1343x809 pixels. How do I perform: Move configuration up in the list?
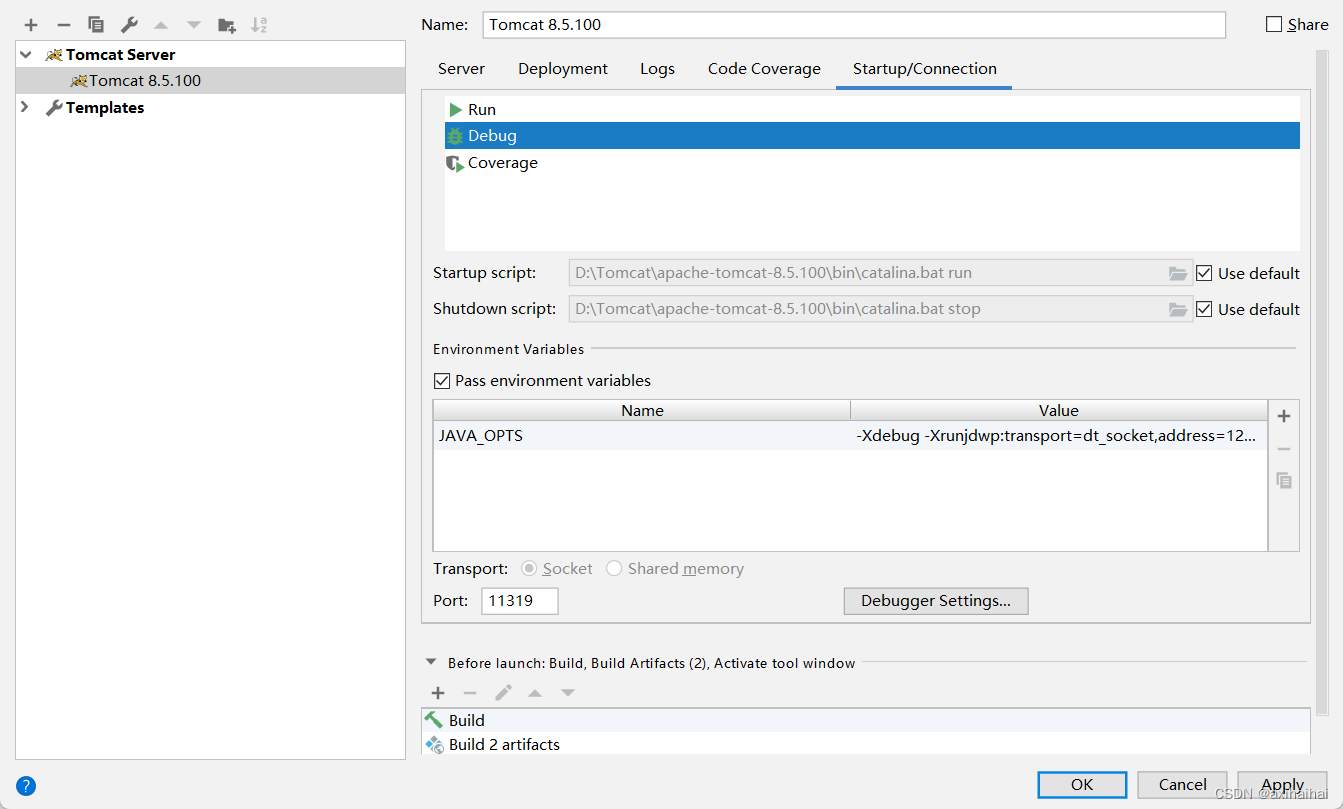(x=161, y=25)
